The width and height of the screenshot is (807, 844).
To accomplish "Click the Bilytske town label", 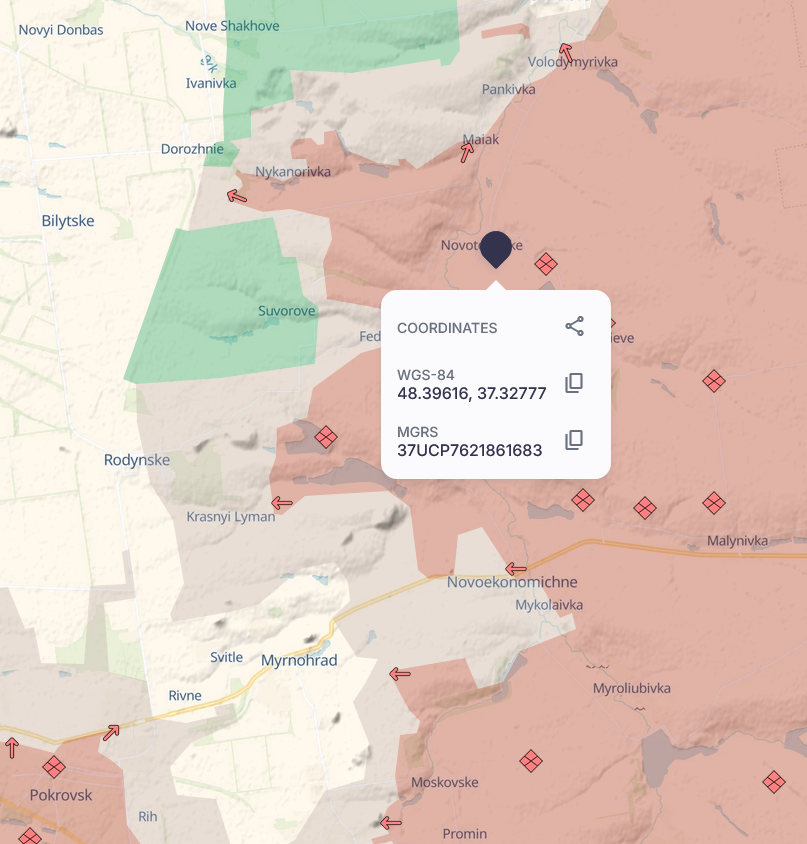I will [x=68, y=221].
